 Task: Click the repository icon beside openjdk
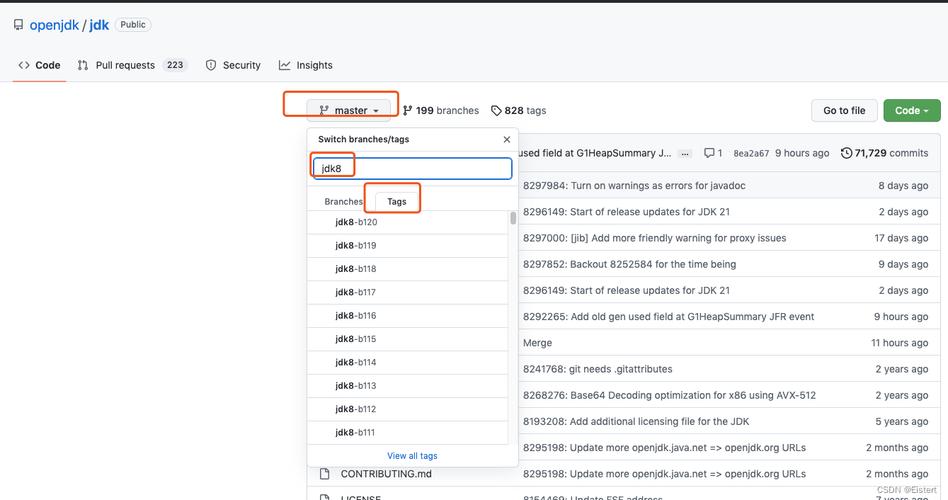(x=18, y=25)
